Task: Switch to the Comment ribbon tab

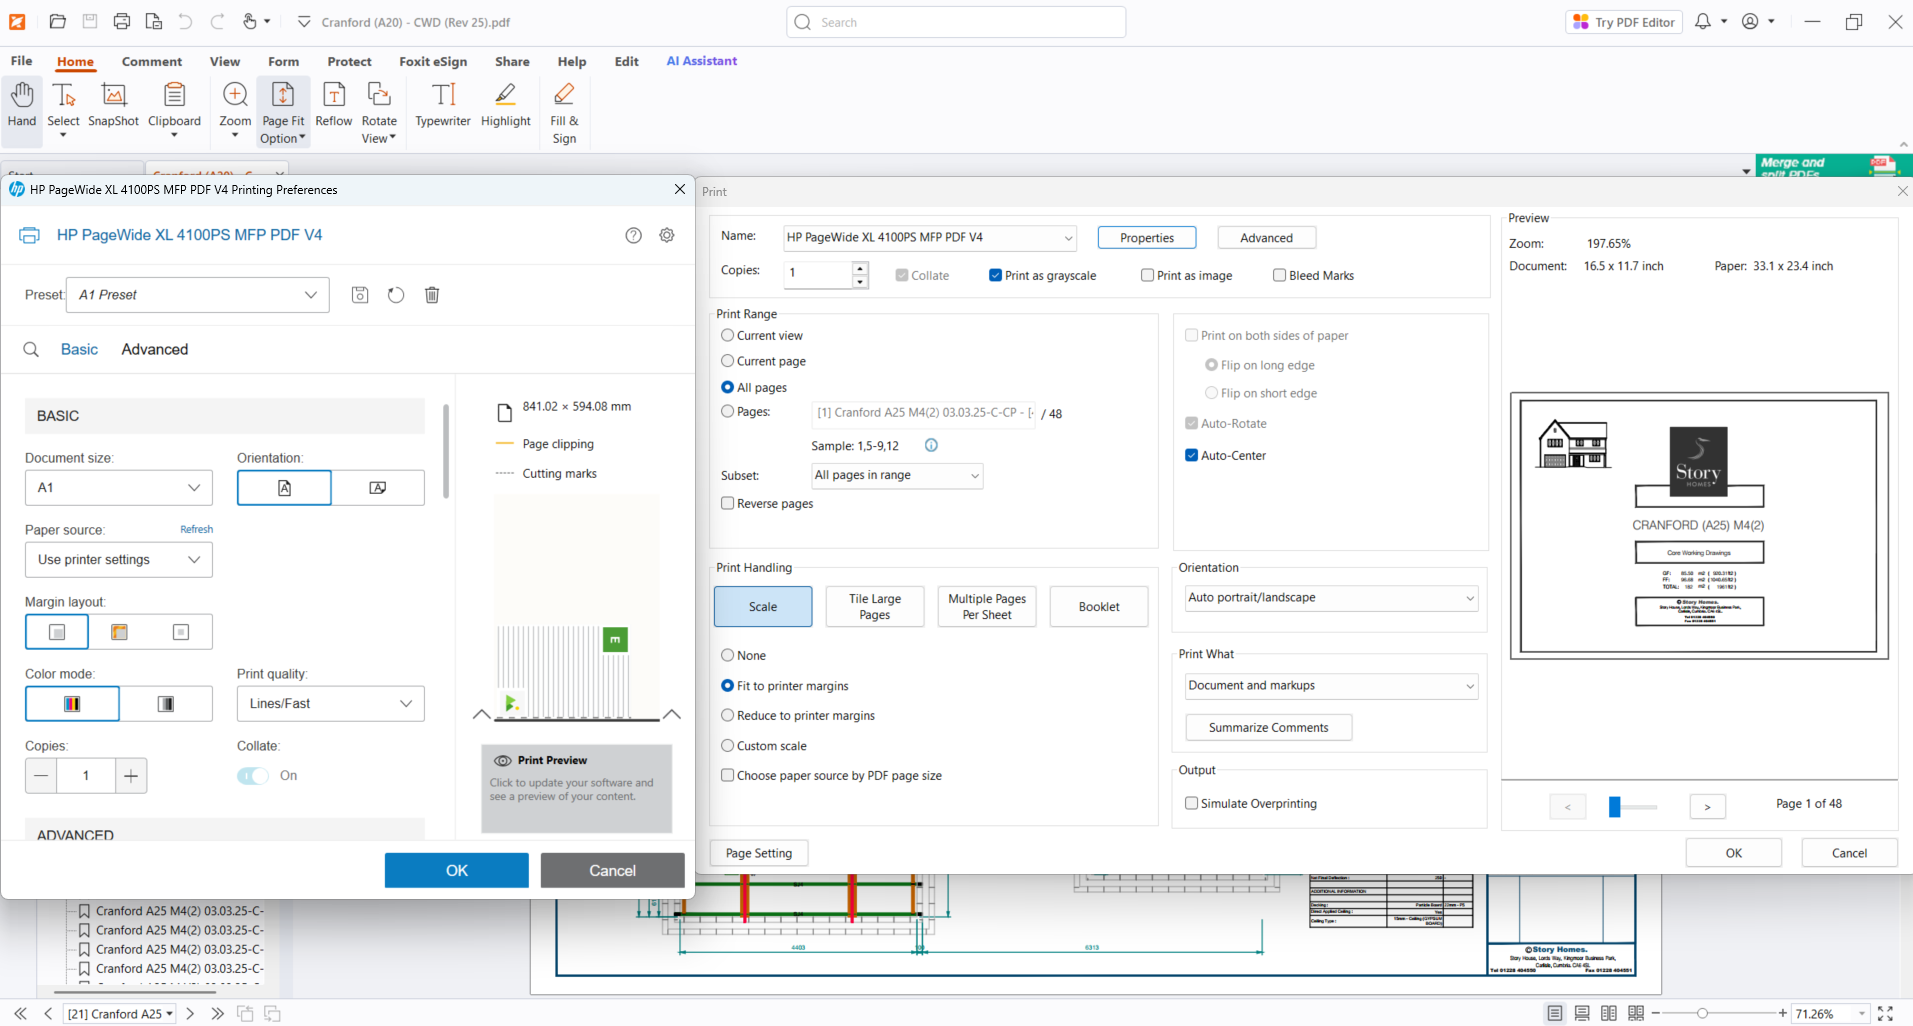Action: [152, 61]
